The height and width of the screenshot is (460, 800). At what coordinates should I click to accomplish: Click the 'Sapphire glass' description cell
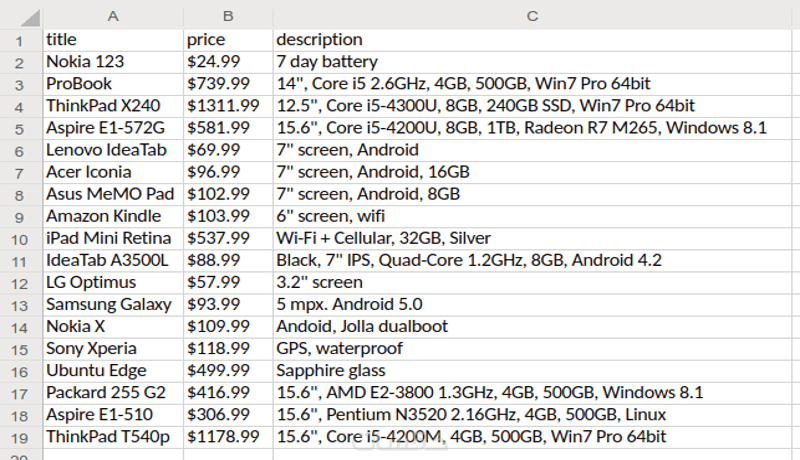point(532,370)
